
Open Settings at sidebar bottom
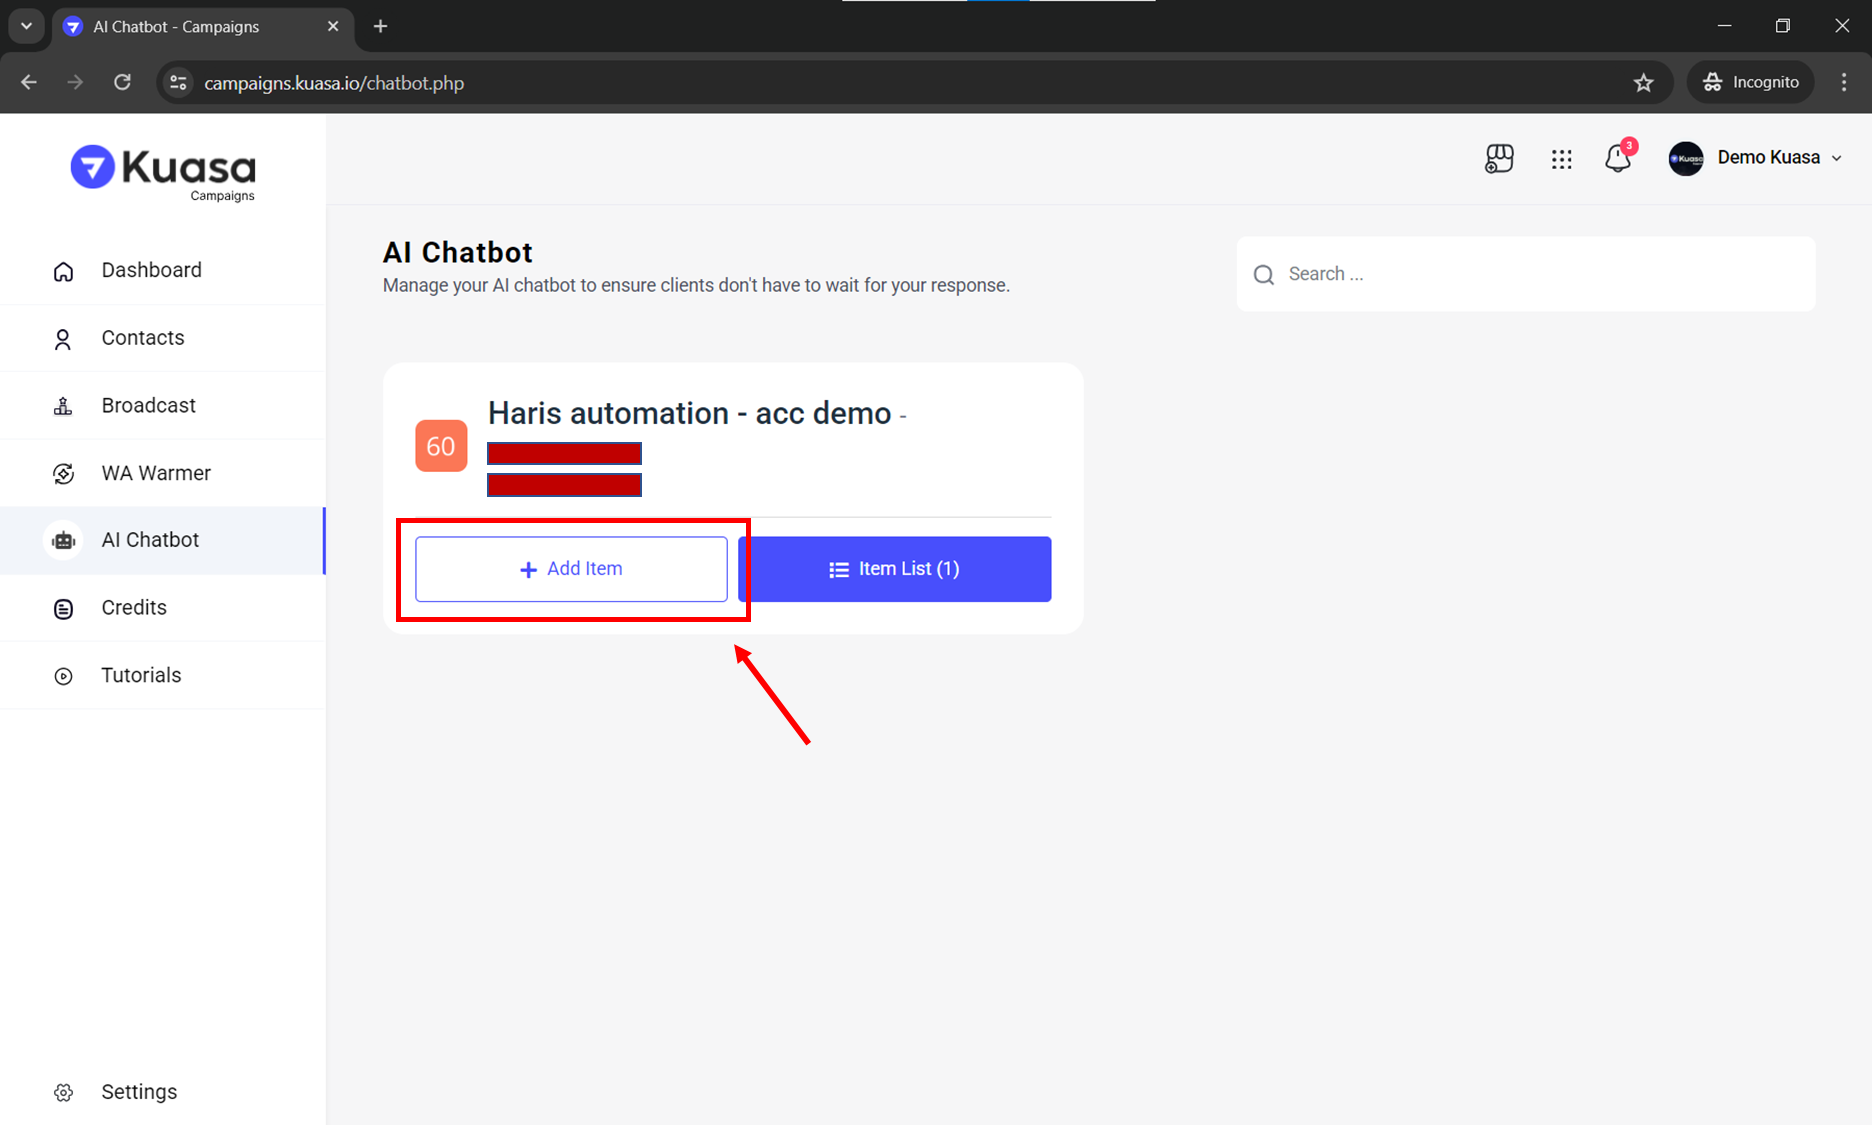pos(139,1092)
